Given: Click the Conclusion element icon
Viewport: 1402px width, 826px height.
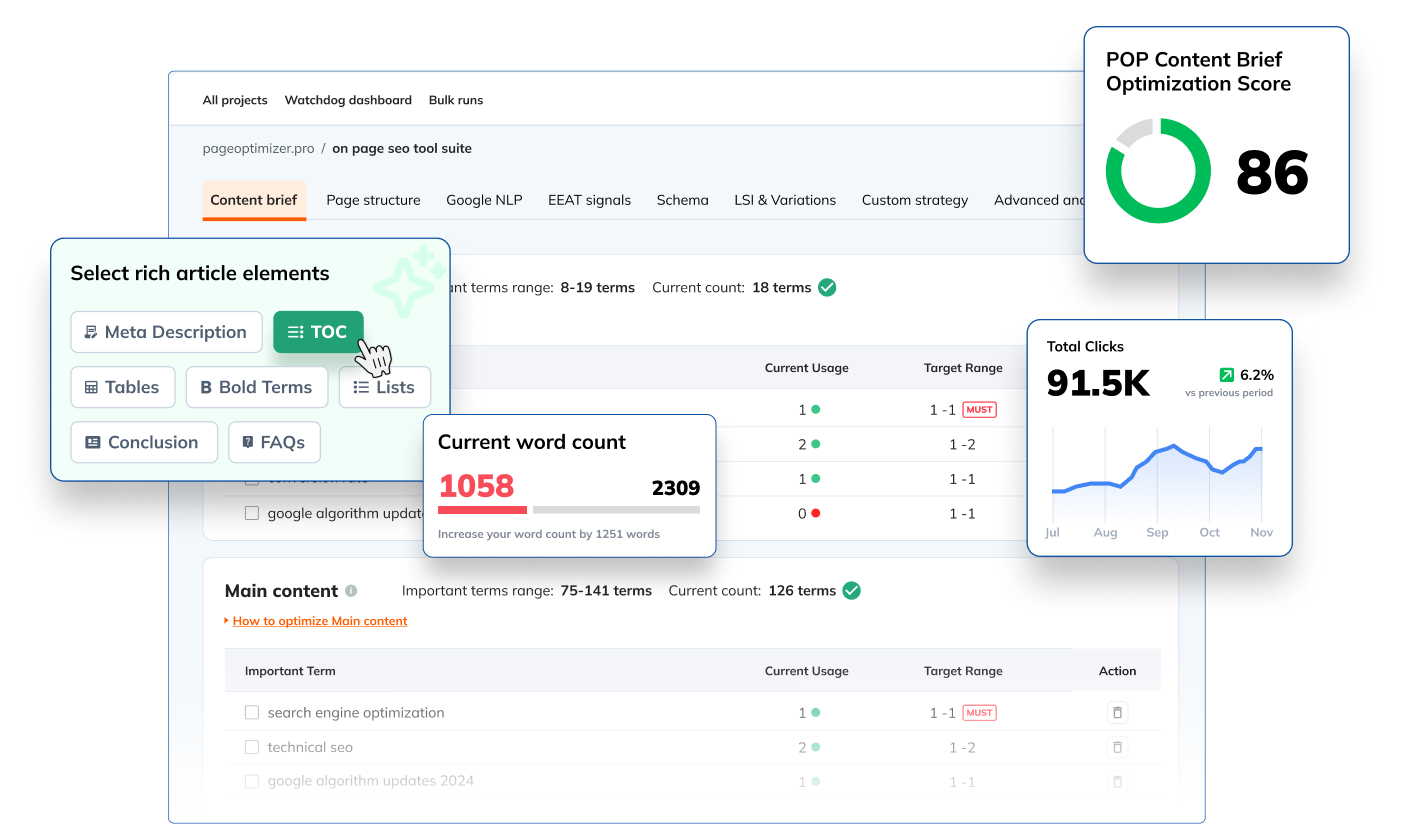Looking at the screenshot, I should [x=92, y=441].
